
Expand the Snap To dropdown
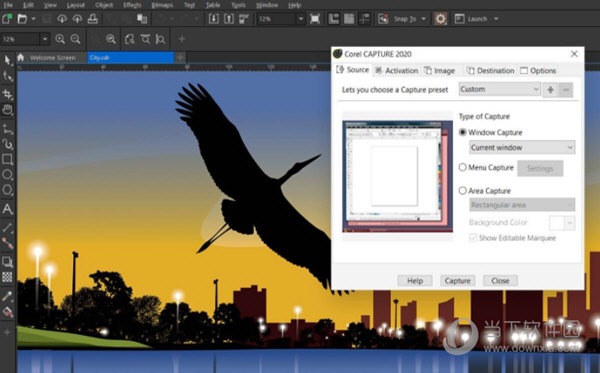tap(423, 19)
